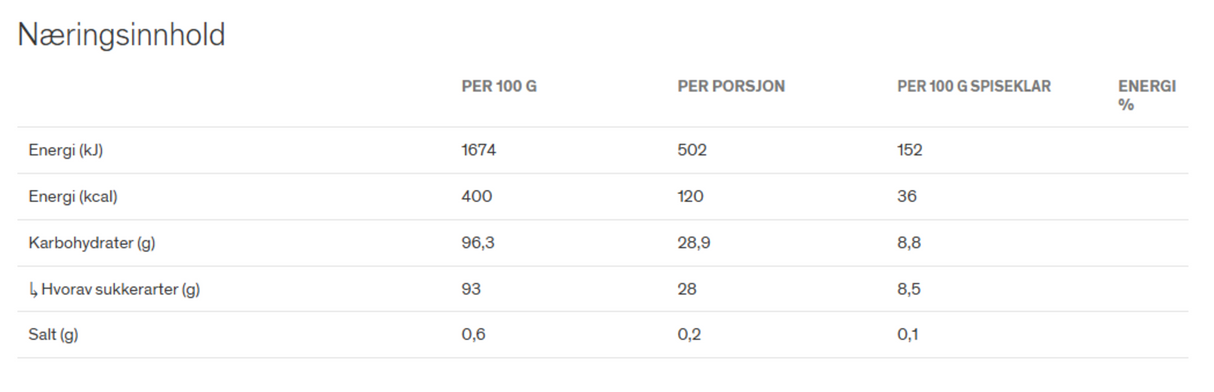Click the 400 kcal per 100 g value
The width and height of the screenshot is (1214, 392).
[477, 197]
